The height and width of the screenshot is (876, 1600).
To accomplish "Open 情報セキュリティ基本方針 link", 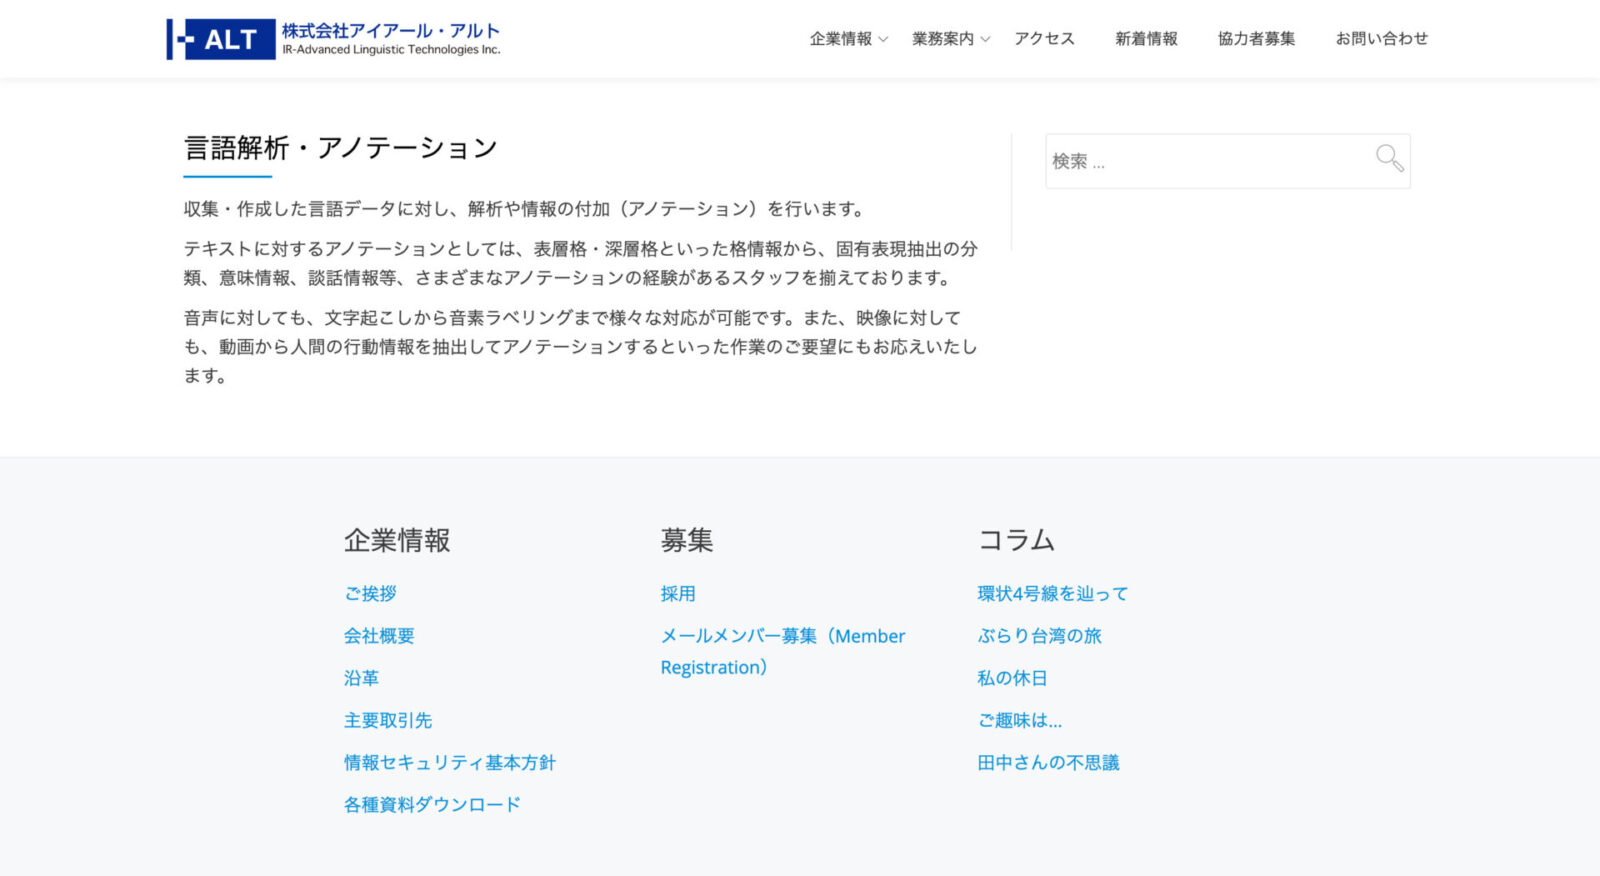I will [x=450, y=762].
